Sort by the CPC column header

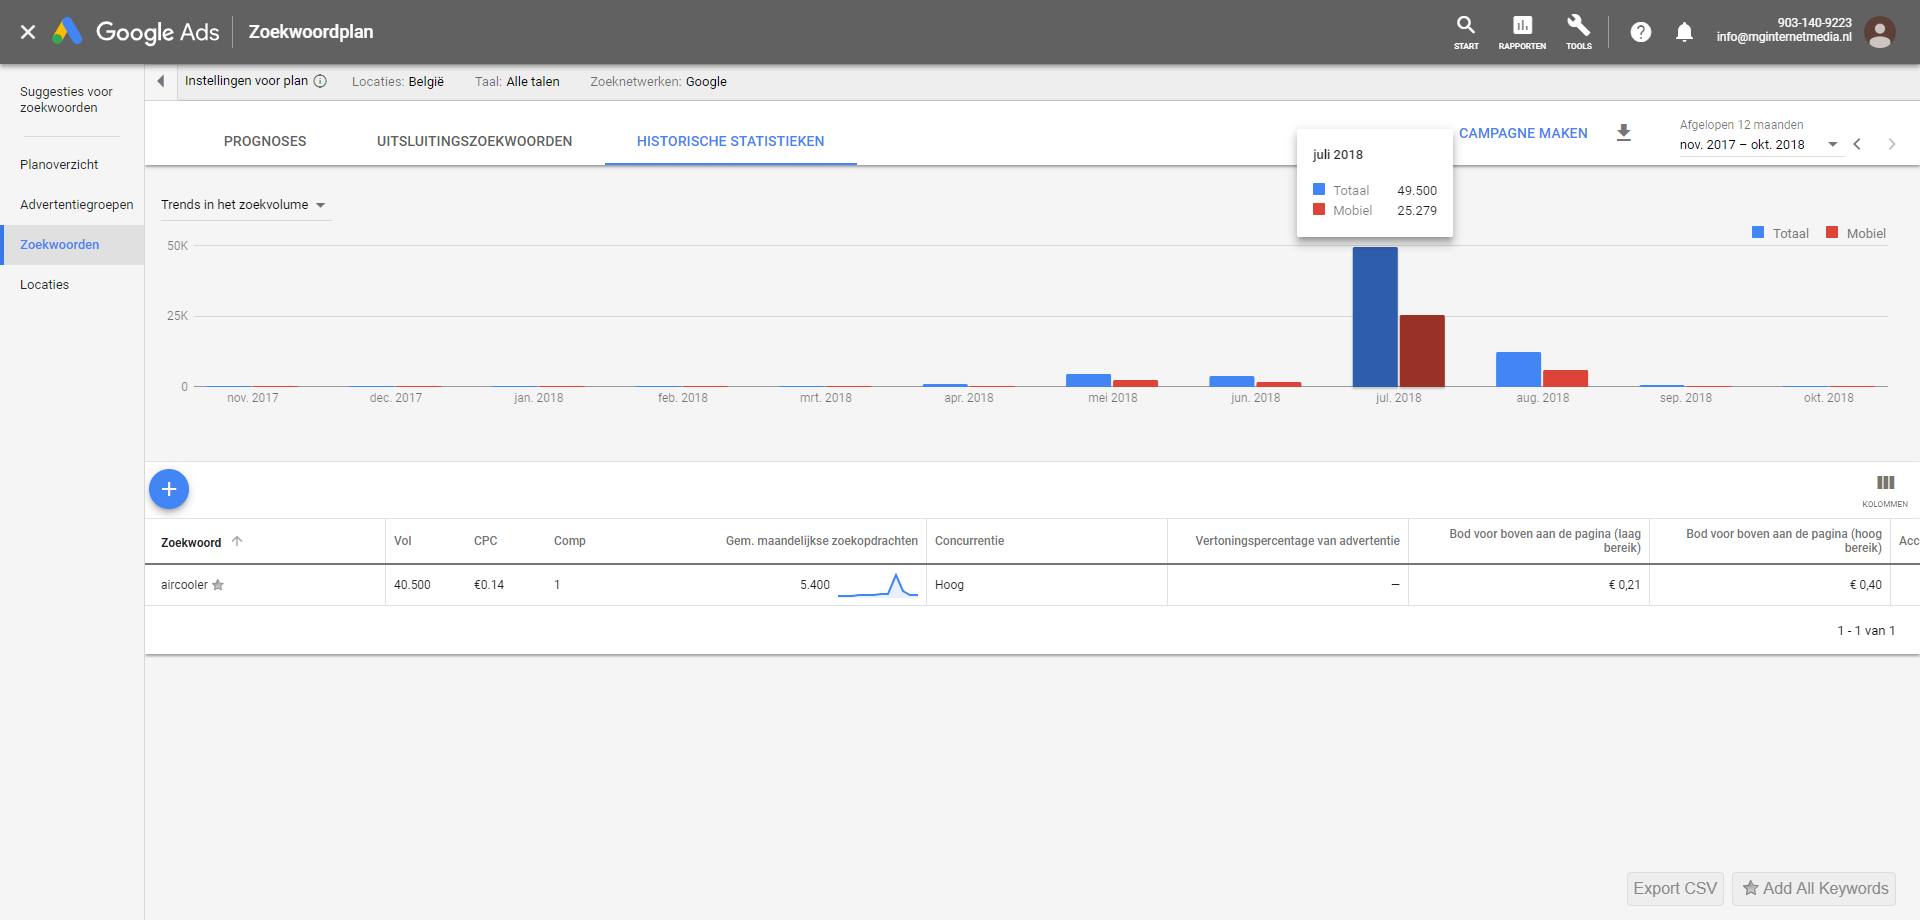click(485, 541)
